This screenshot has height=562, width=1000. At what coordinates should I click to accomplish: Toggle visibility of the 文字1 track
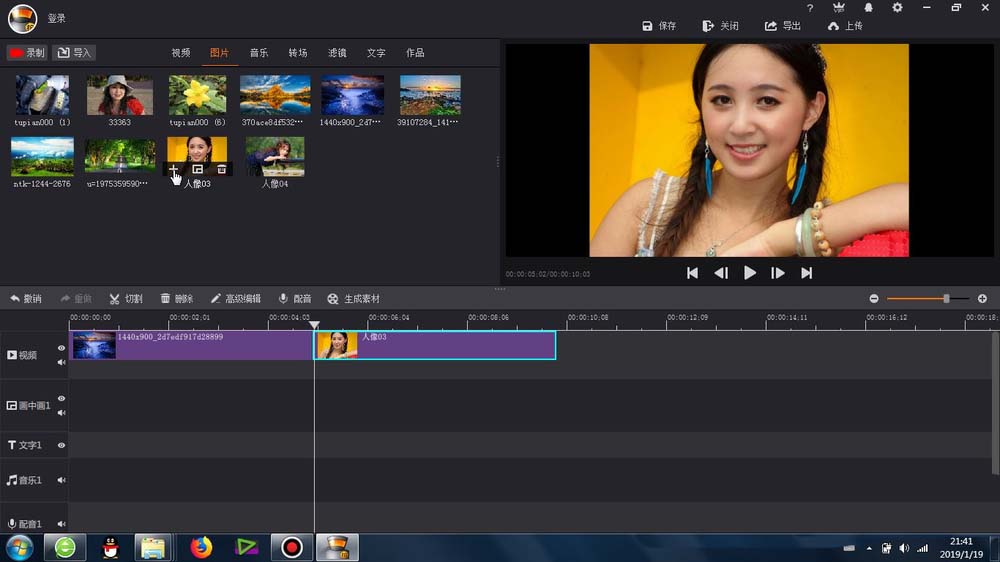[61, 445]
